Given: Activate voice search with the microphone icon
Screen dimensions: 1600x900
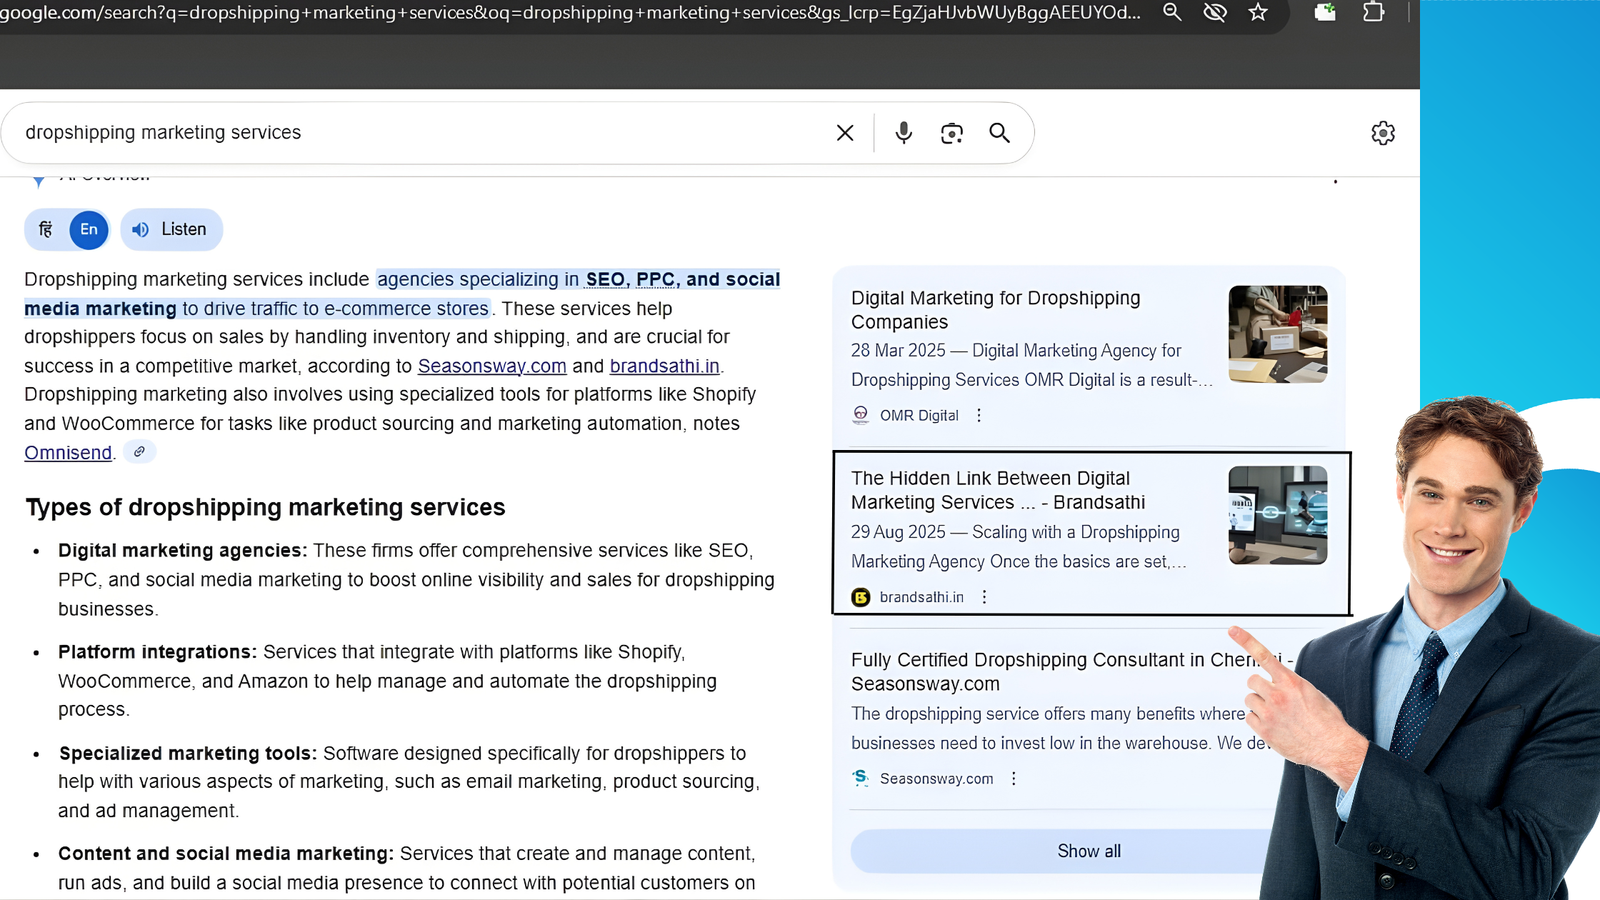Looking at the screenshot, I should [x=903, y=132].
